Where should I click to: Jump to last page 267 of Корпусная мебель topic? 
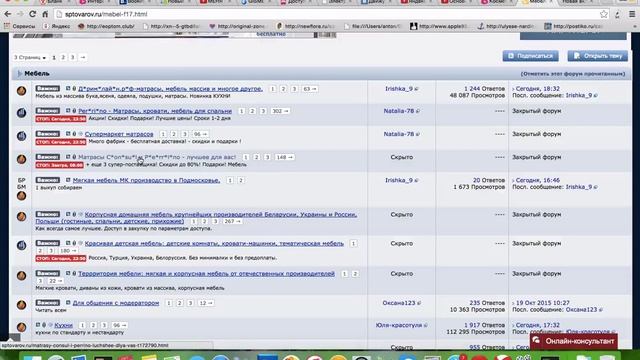click(232, 221)
